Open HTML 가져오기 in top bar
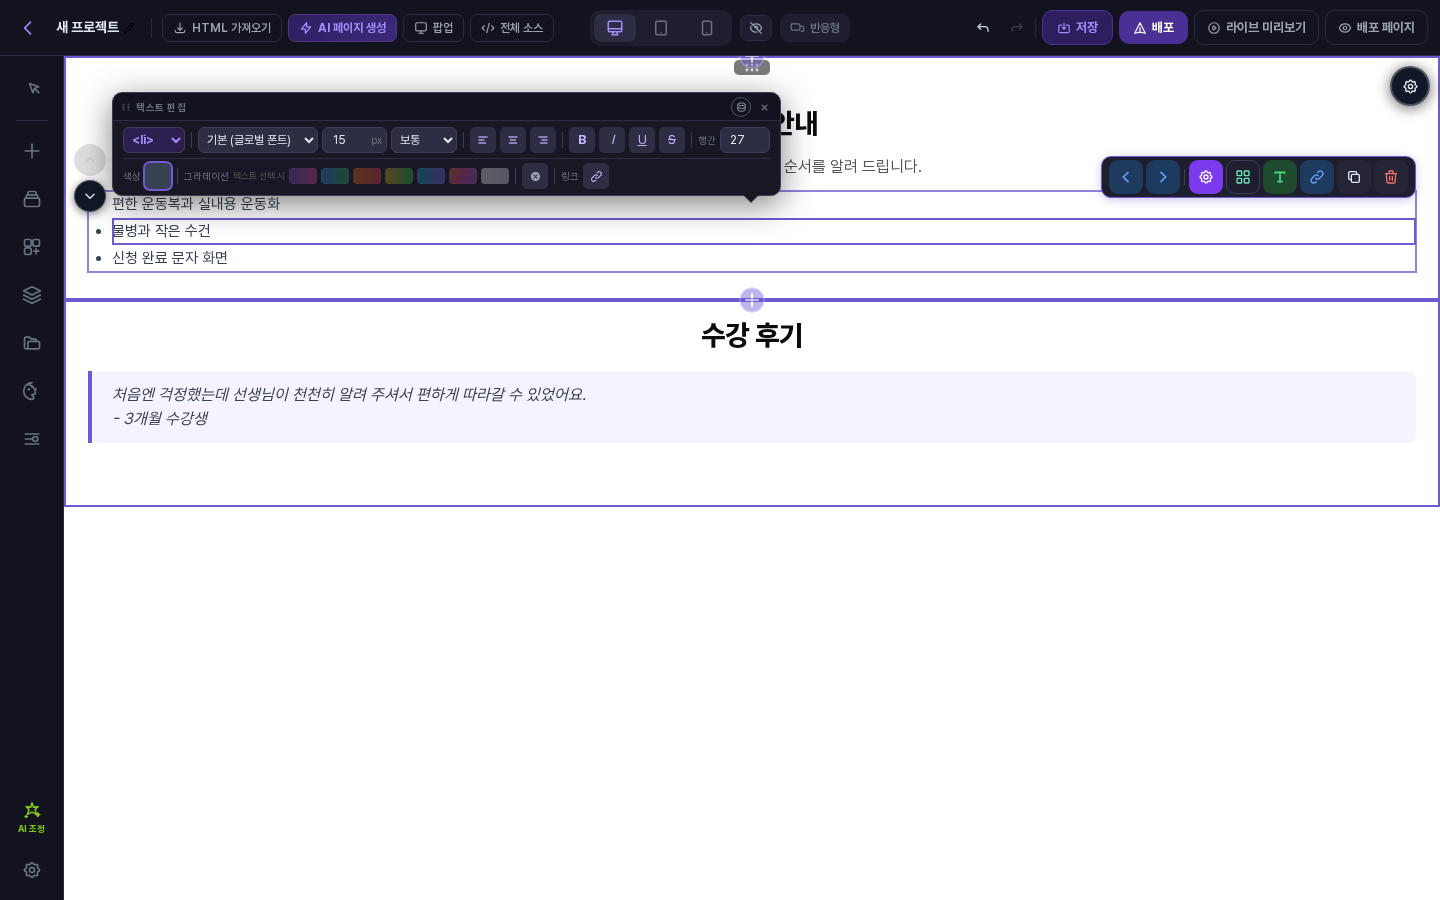This screenshot has height=900, width=1440. pos(222,28)
